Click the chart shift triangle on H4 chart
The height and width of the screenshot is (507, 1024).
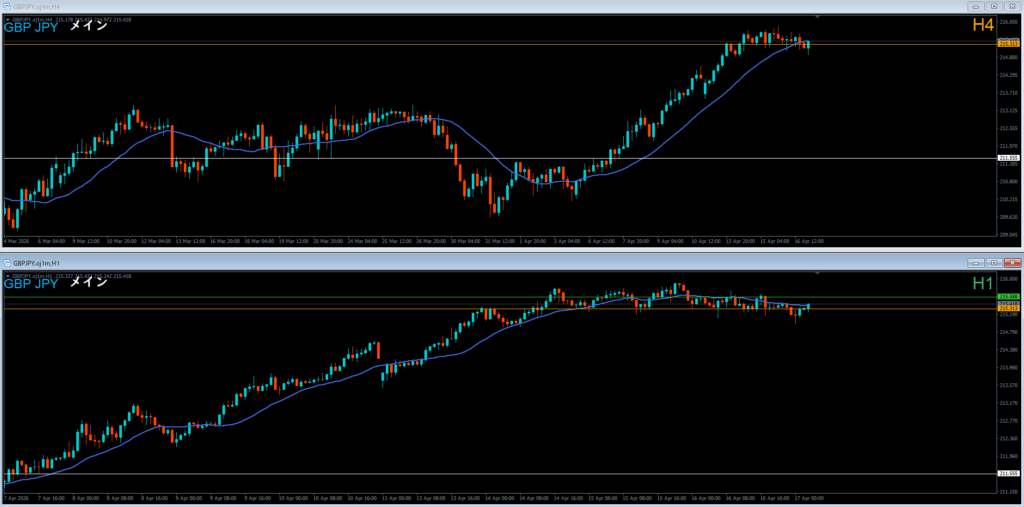819,17
